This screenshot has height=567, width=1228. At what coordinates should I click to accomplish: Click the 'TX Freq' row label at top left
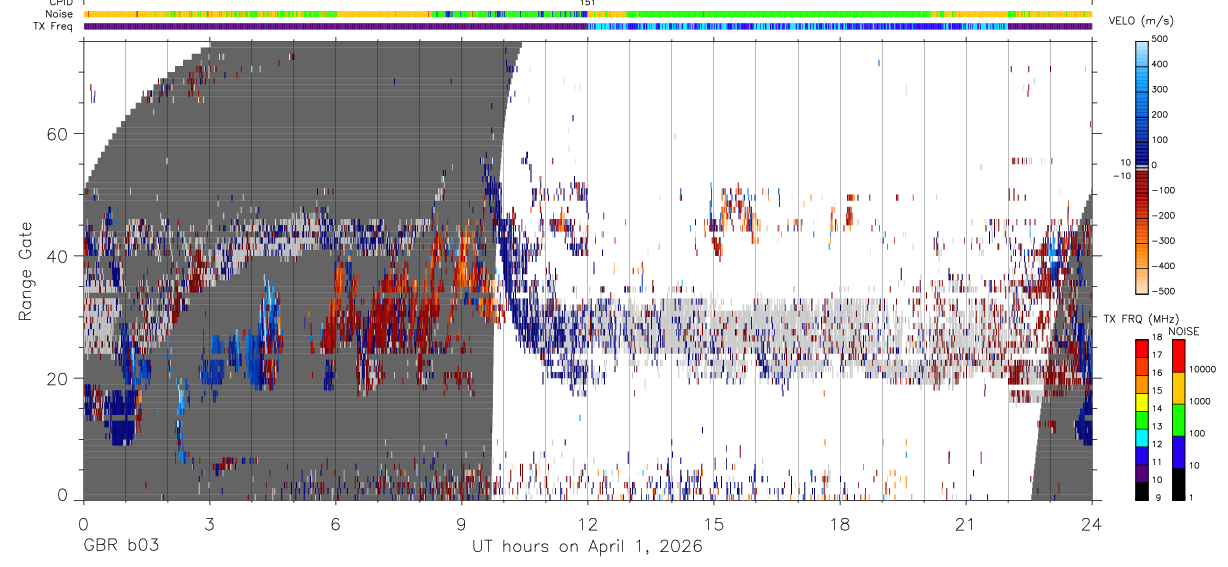[54, 26]
